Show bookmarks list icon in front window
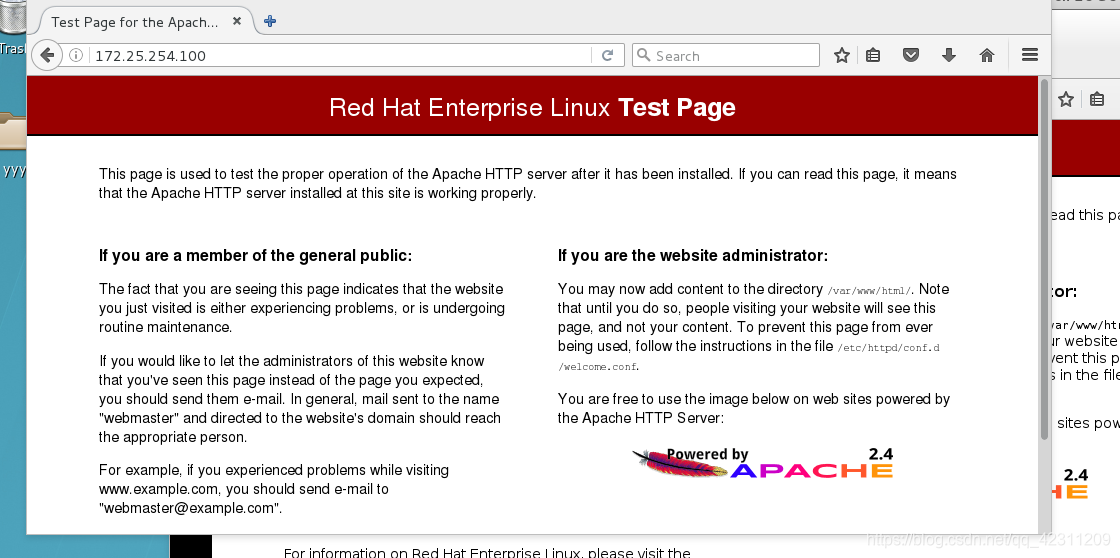The image size is (1120, 558). pyautogui.click(x=873, y=55)
